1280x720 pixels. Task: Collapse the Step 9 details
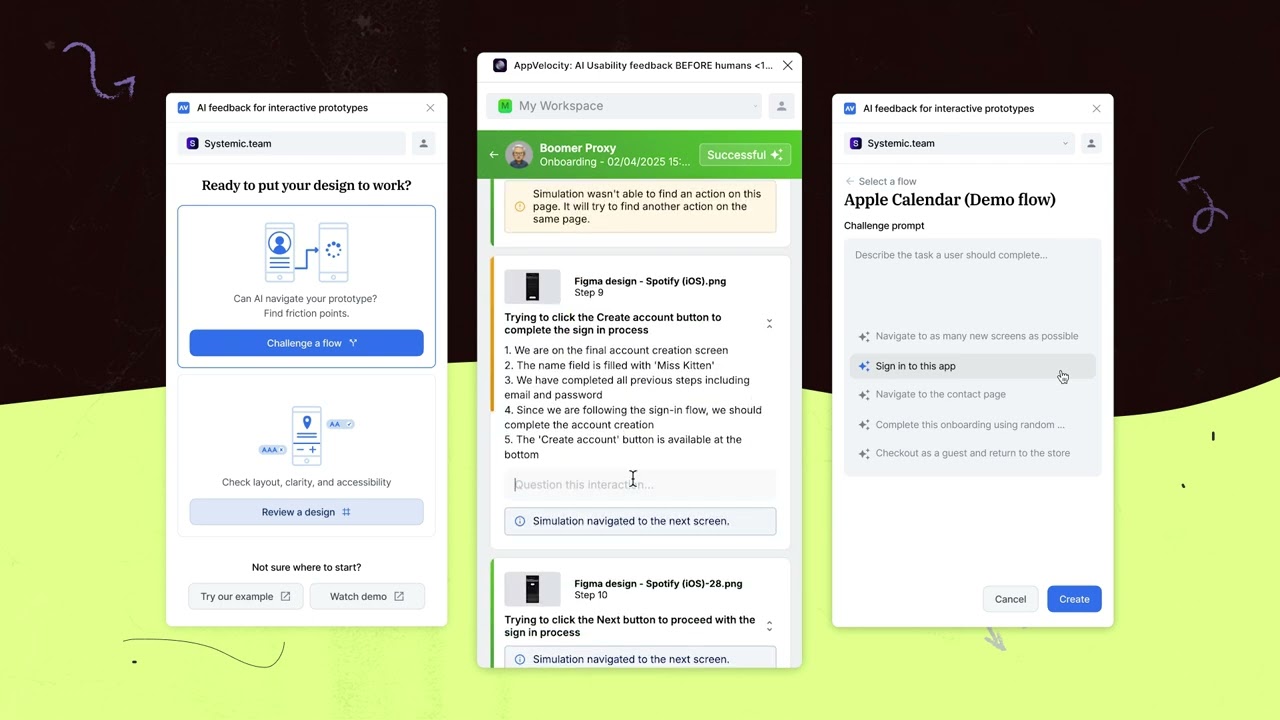pos(769,324)
